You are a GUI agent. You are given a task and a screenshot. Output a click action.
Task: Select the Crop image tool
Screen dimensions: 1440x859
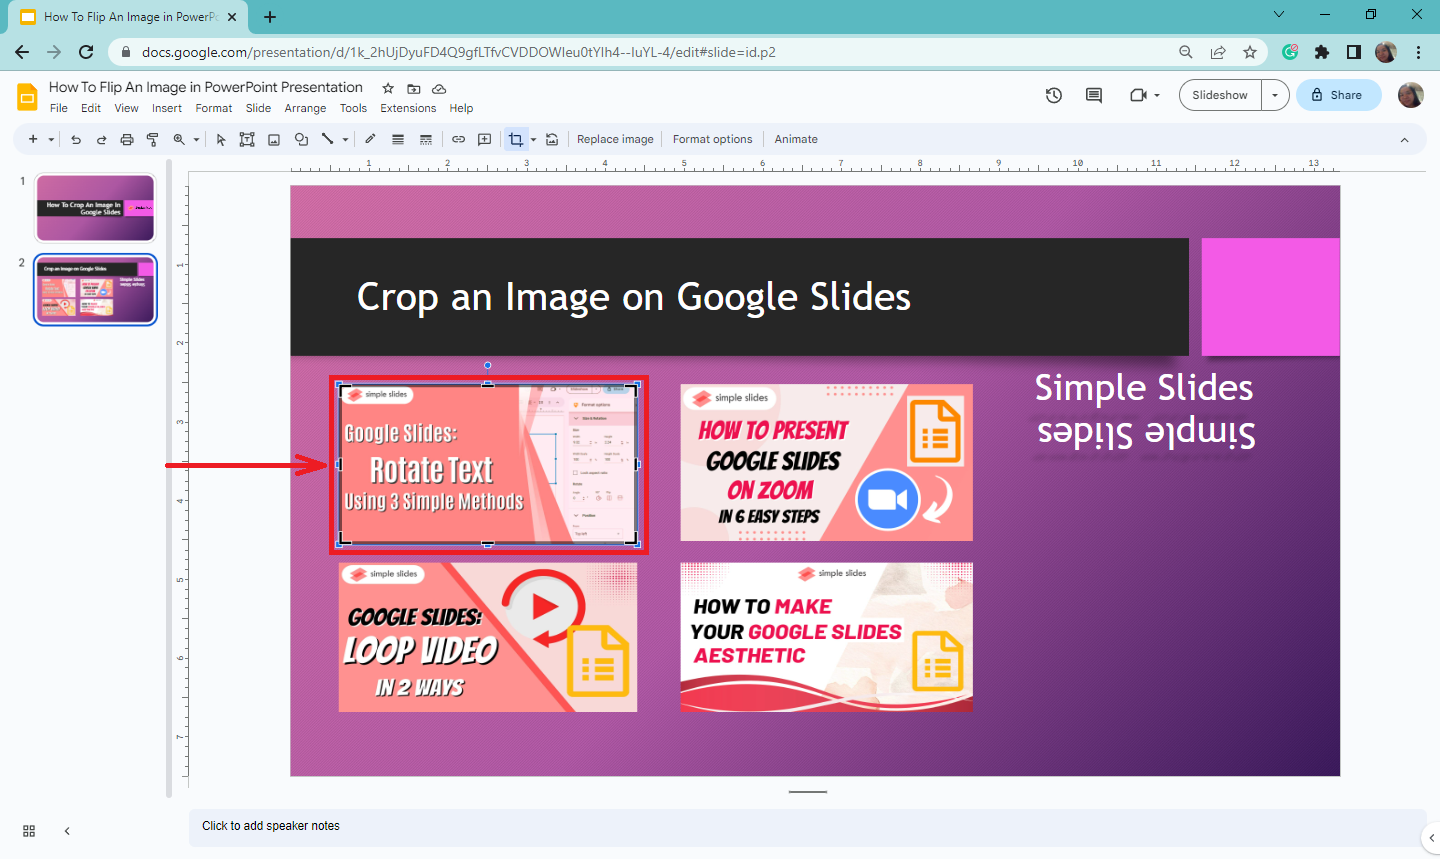coord(516,139)
